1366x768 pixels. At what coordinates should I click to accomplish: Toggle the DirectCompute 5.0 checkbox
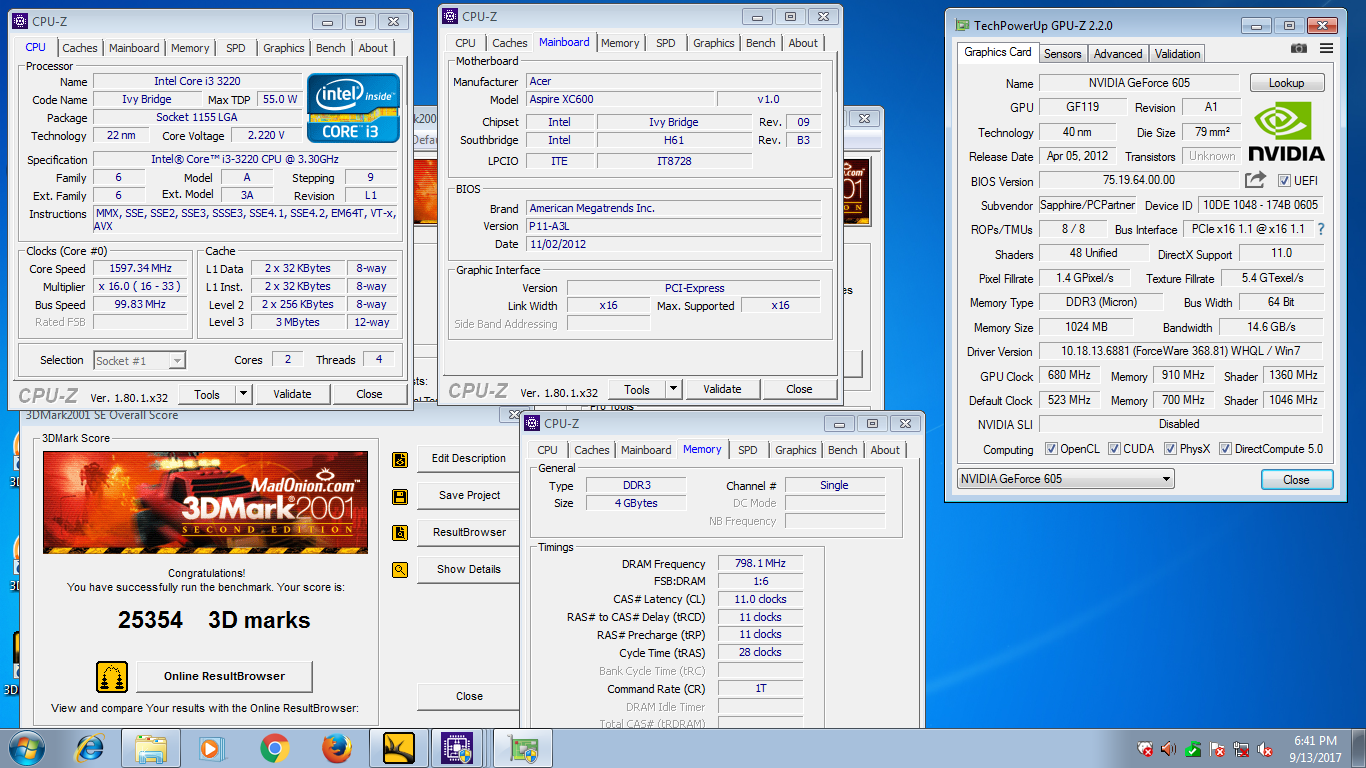[1226, 449]
